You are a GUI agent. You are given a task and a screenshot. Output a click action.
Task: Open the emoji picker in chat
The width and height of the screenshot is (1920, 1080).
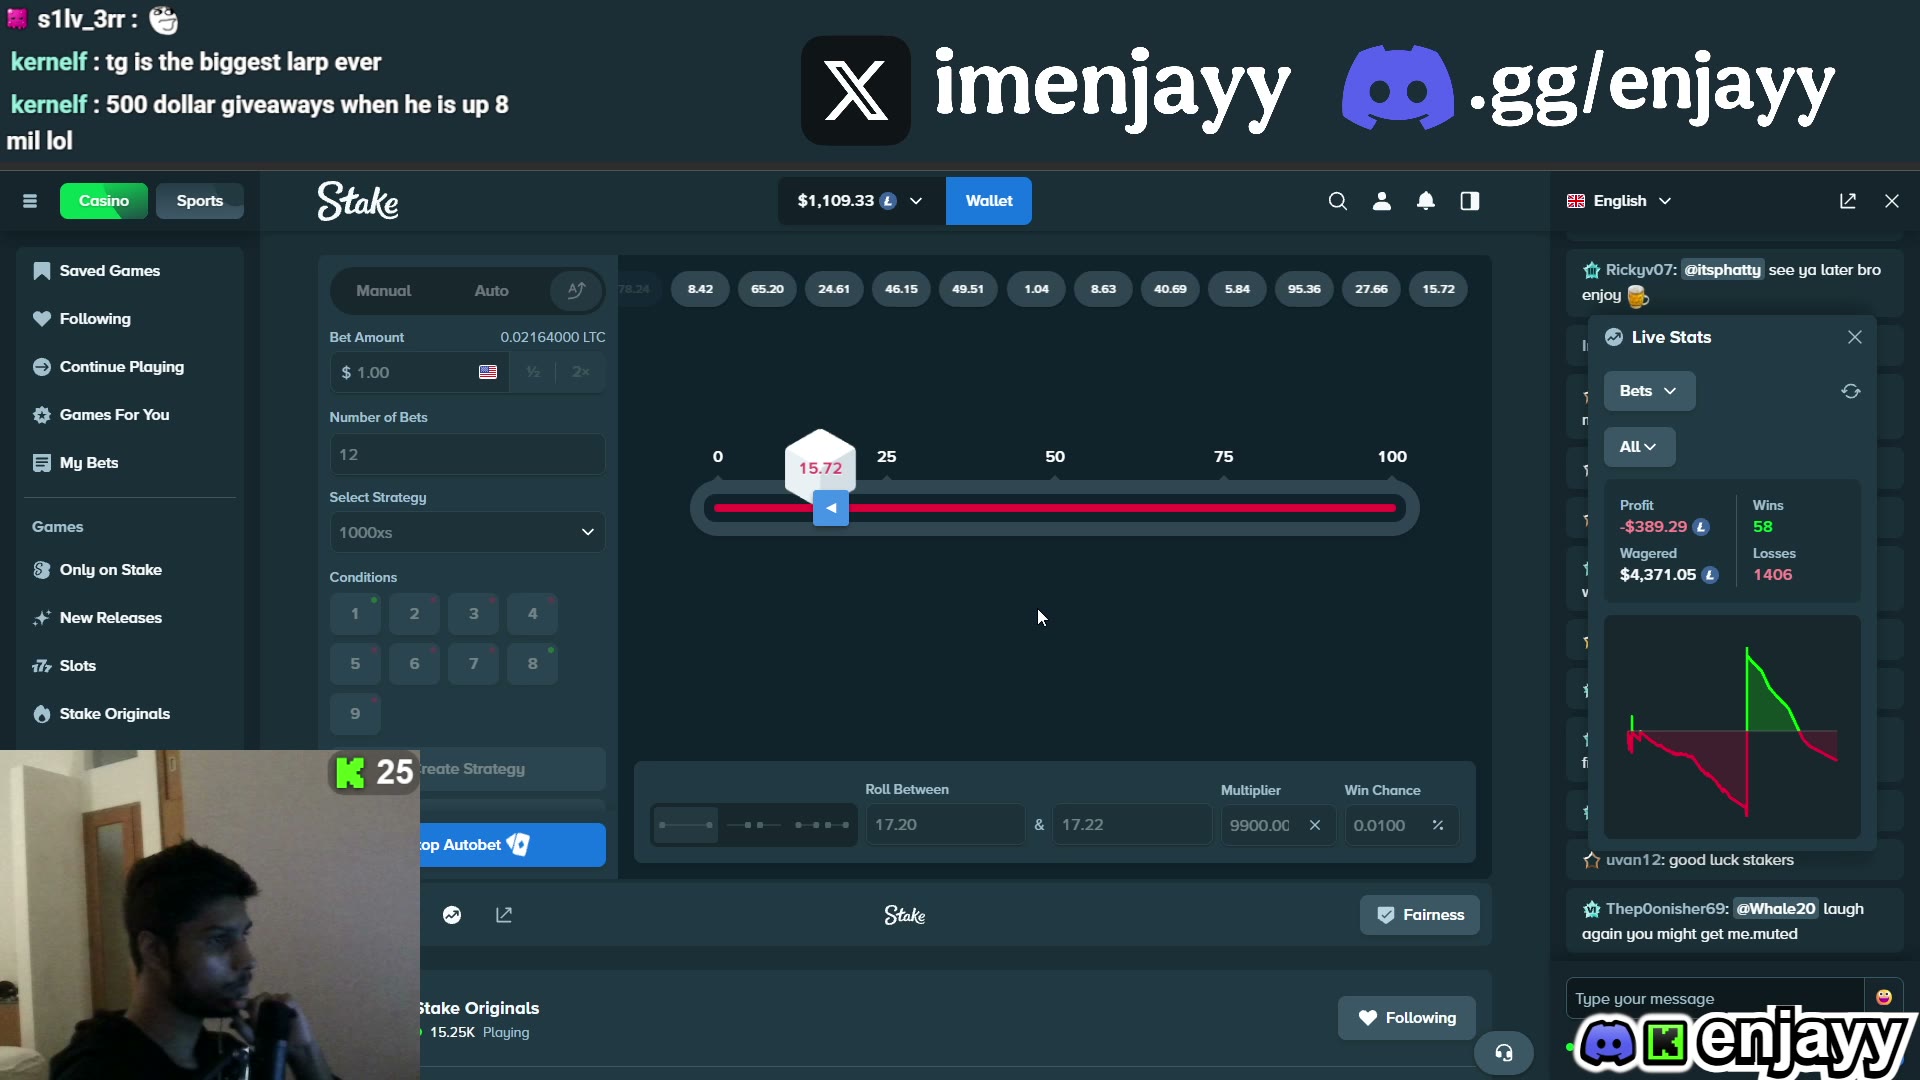[x=1884, y=997]
